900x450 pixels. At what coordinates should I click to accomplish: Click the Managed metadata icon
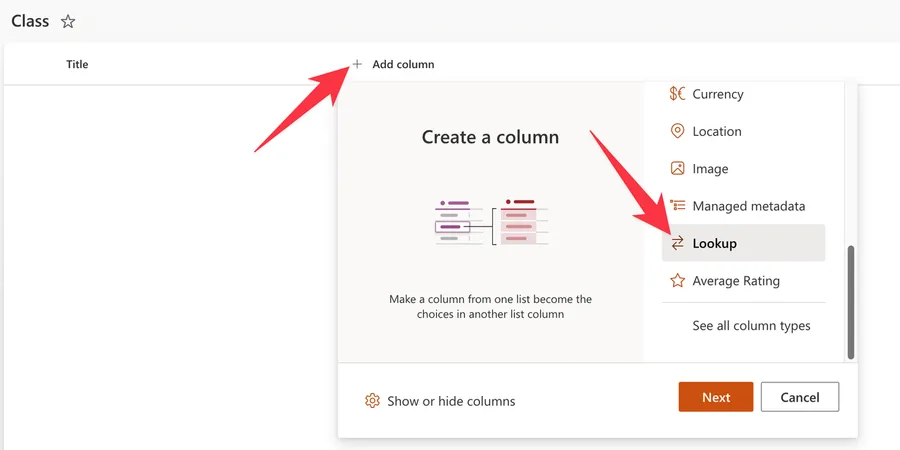(677, 206)
